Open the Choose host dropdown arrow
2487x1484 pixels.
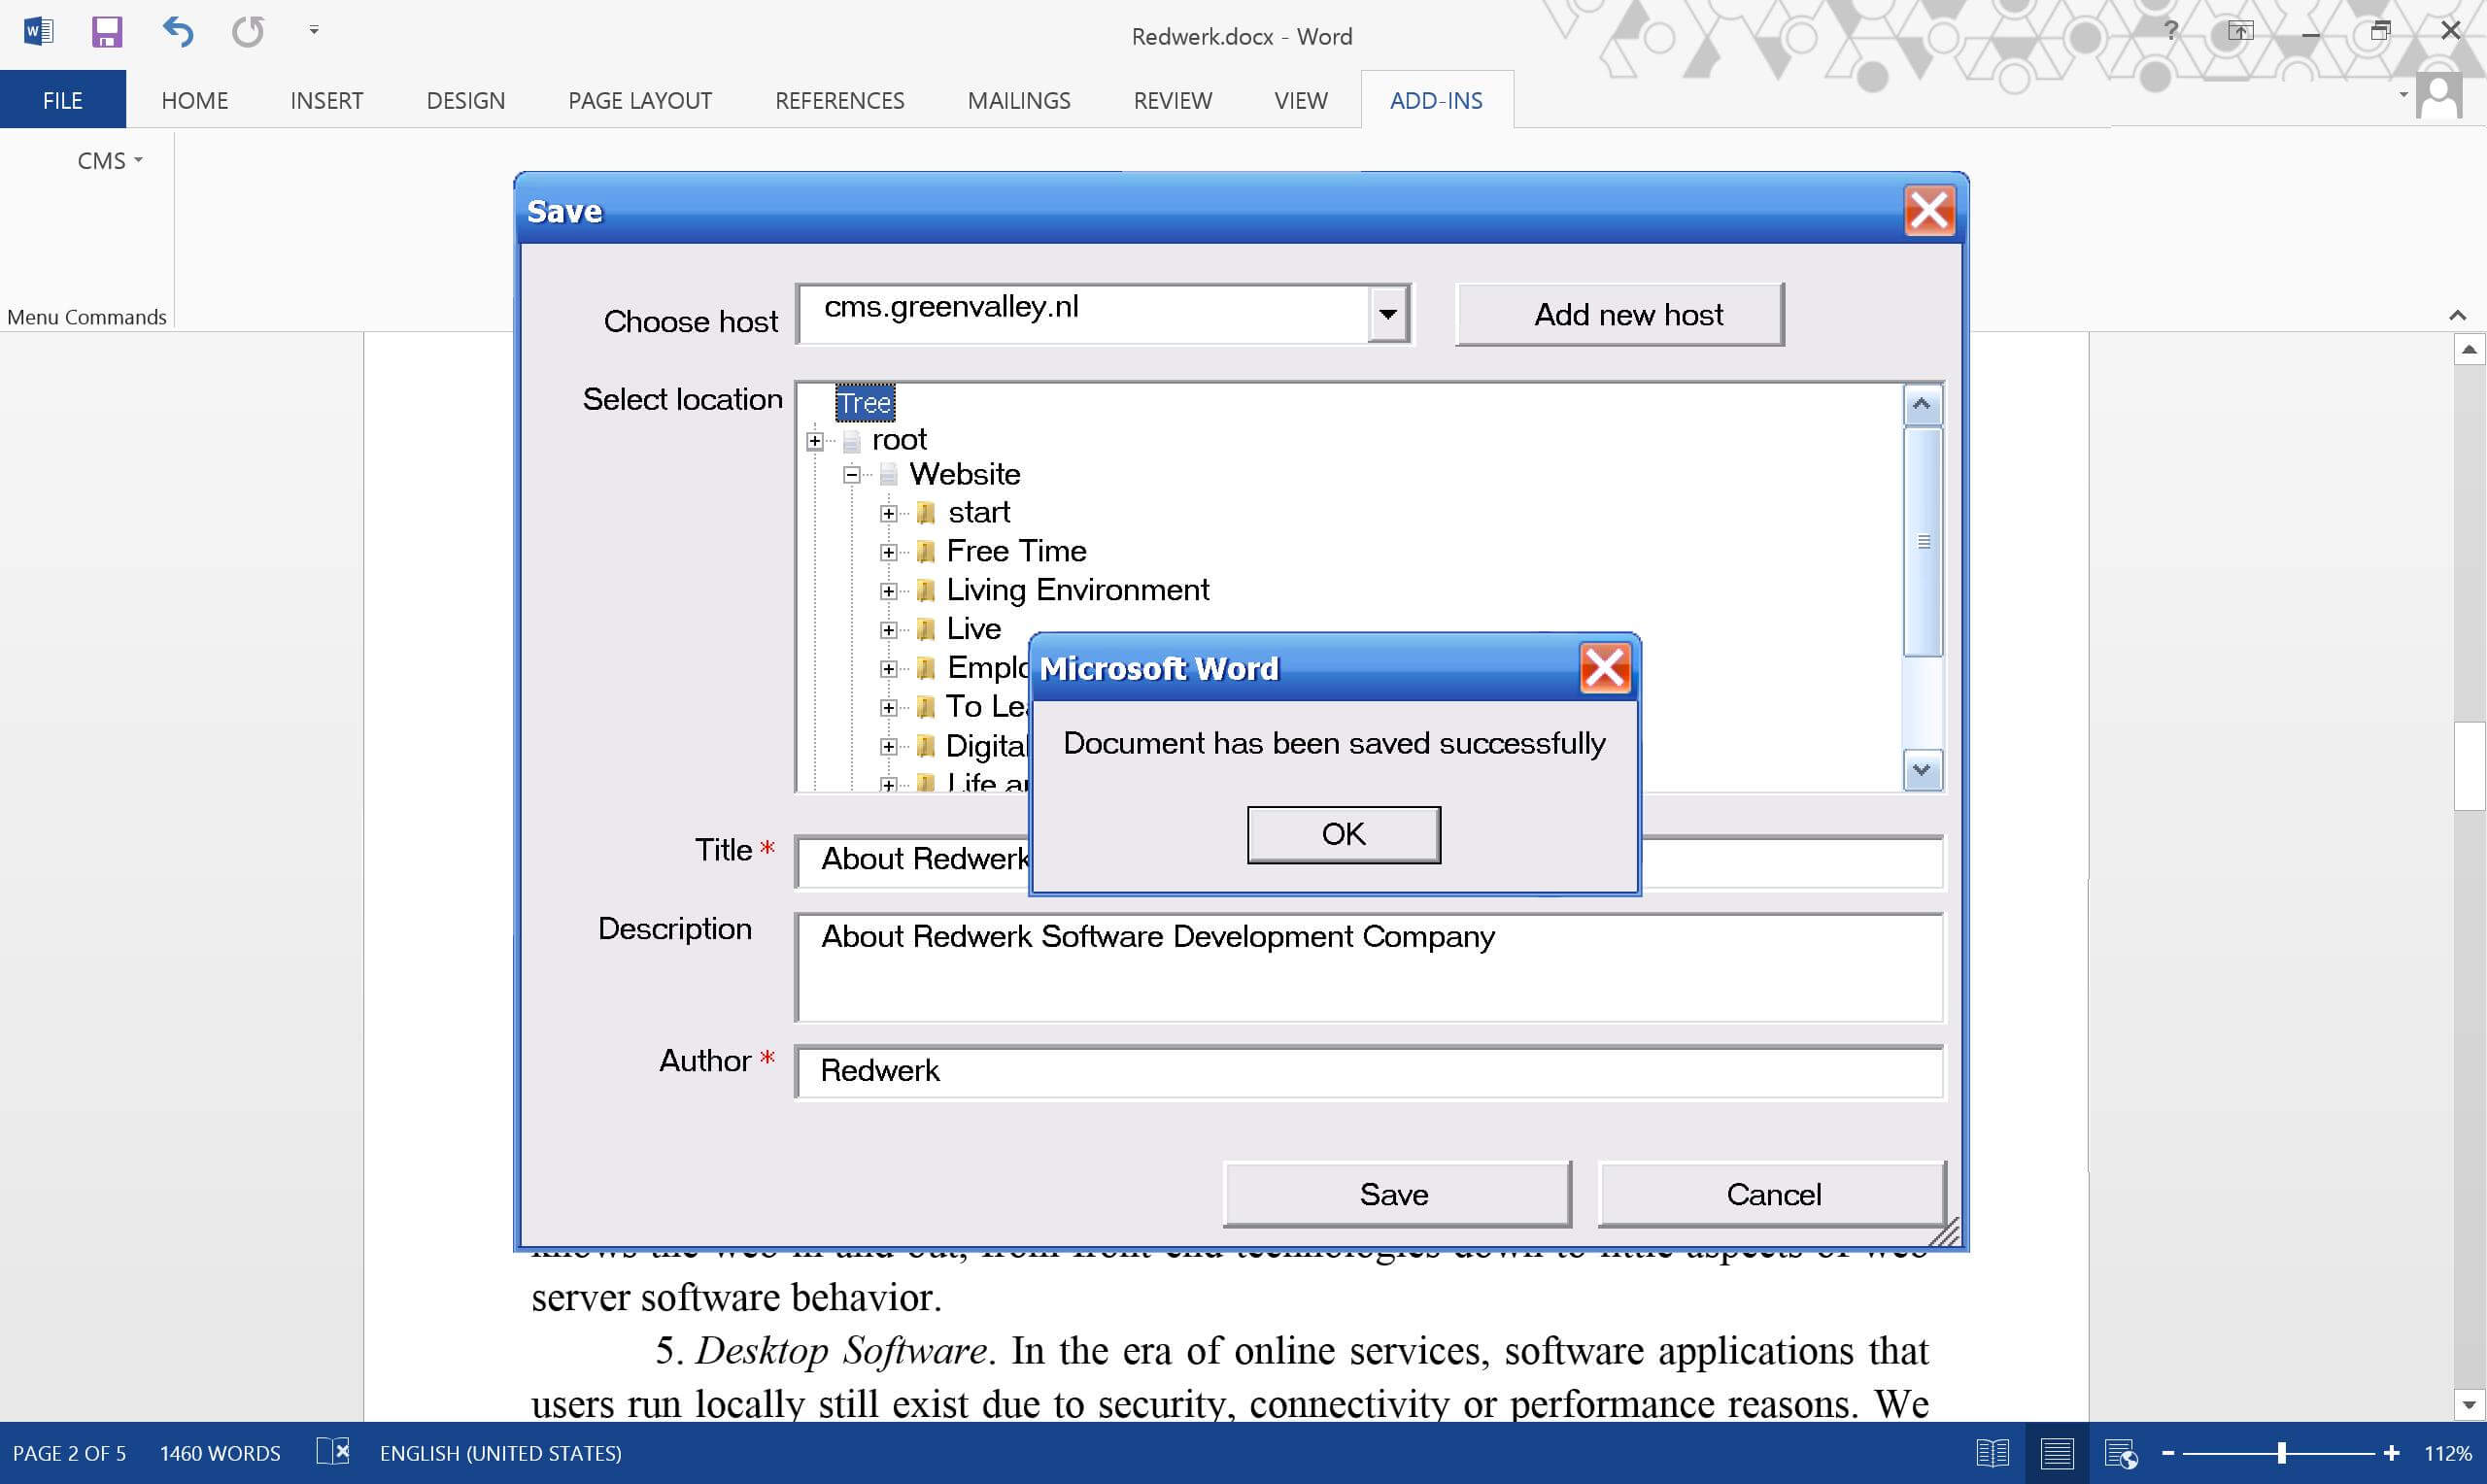(x=1388, y=314)
